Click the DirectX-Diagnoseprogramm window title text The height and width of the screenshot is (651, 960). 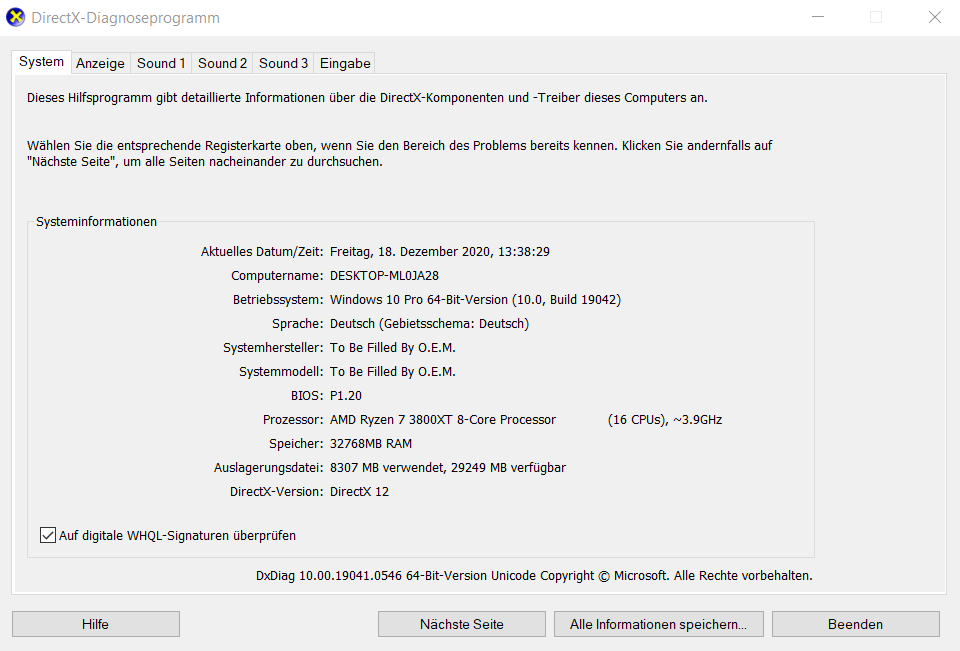126,18
